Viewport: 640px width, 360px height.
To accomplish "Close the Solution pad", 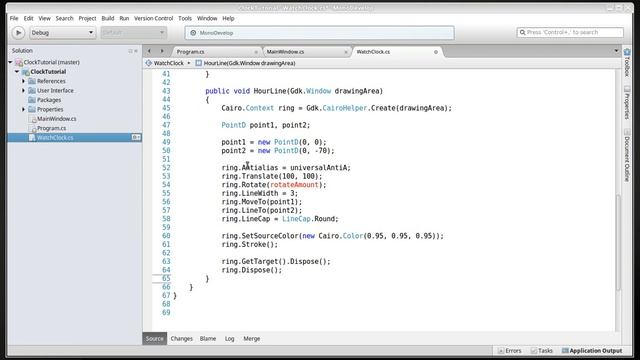I will [136, 51].
